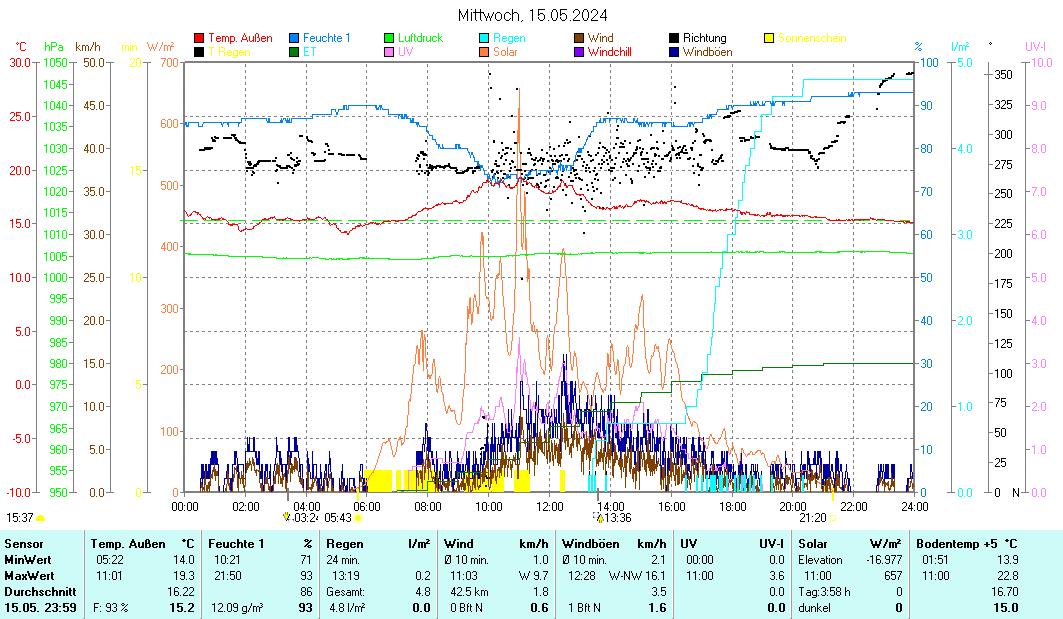The image size is (1063, 619).
Task: Click the green Luftdruck legend swatch
Action: pos(388,39)
